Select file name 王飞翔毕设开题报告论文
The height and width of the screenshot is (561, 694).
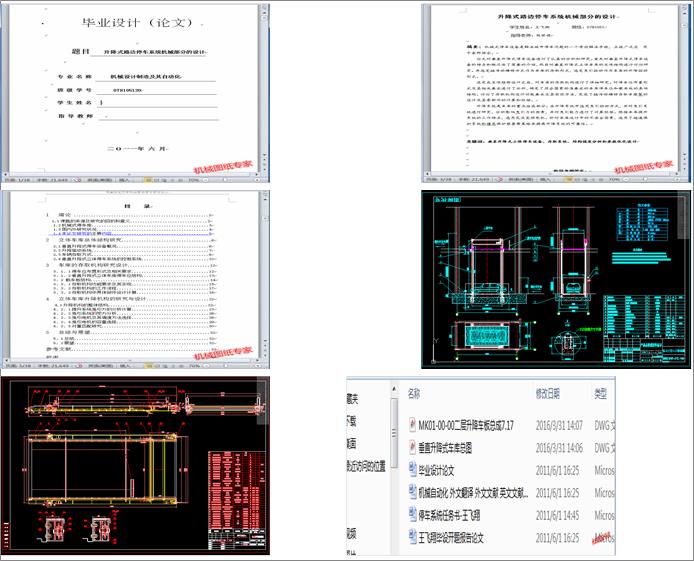click(x=451, y=538)
